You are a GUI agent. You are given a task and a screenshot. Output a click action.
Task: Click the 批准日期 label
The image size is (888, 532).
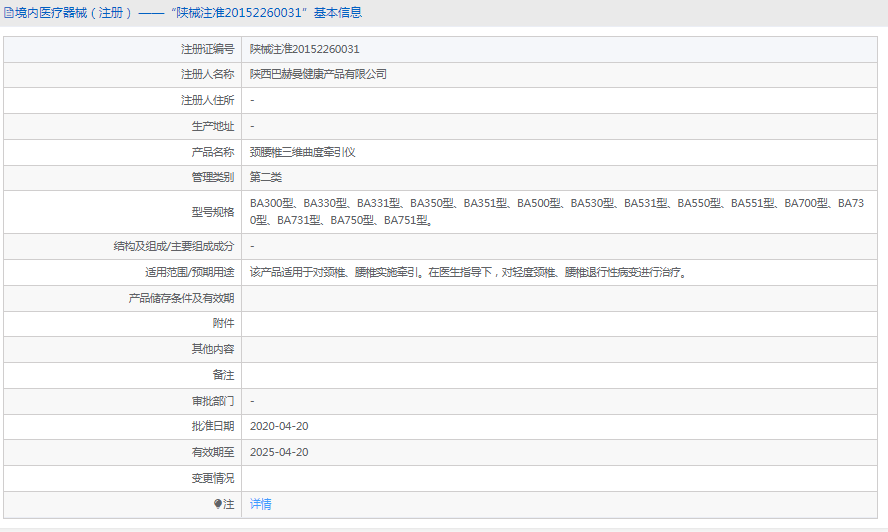click(x=212, y=426)
